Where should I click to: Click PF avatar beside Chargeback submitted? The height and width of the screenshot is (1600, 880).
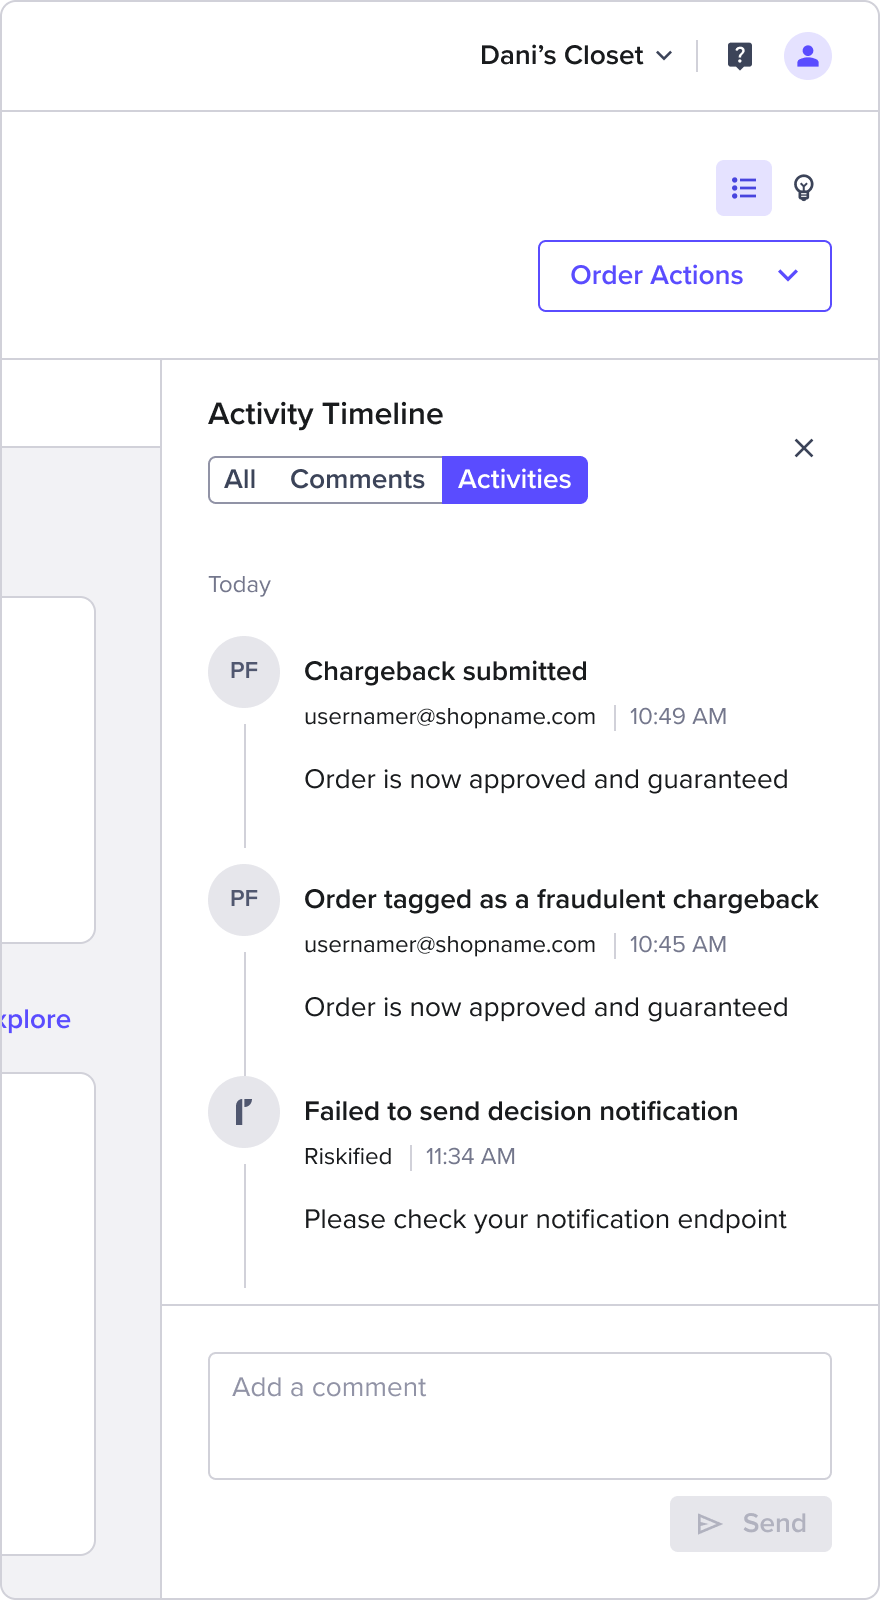tap(244, 672)
